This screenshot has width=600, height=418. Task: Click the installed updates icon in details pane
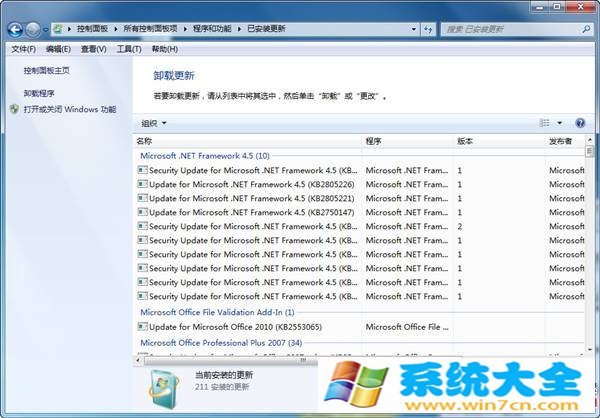pos(164,388)
